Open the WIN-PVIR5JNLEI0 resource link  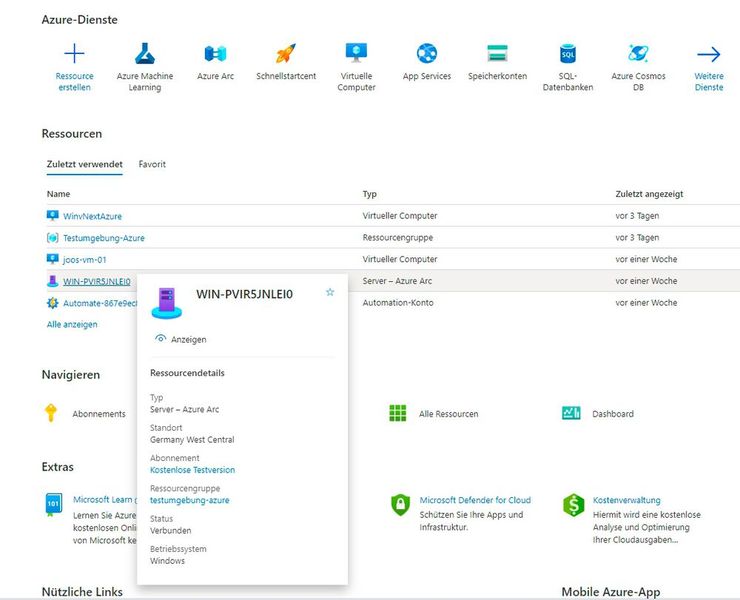(x=97, y=281)
